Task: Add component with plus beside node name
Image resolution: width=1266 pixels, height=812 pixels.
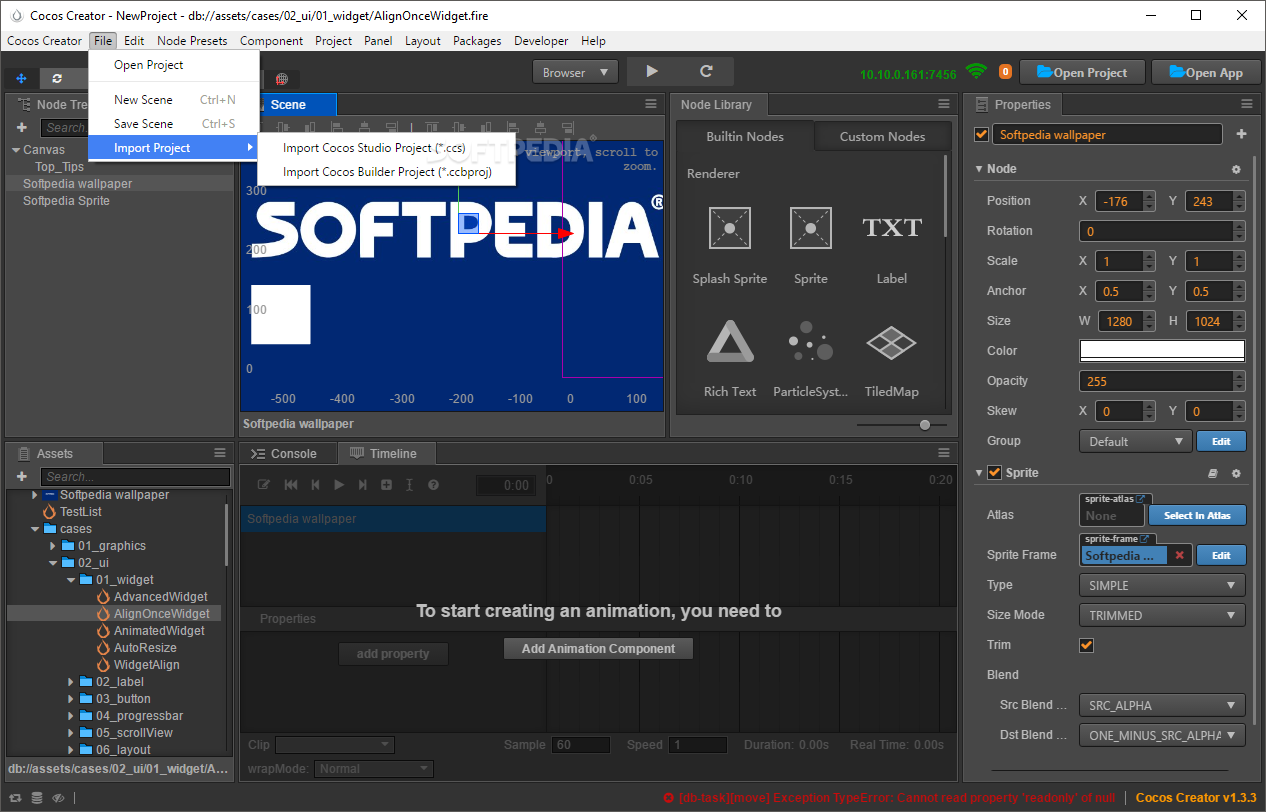Action: 1241,134
